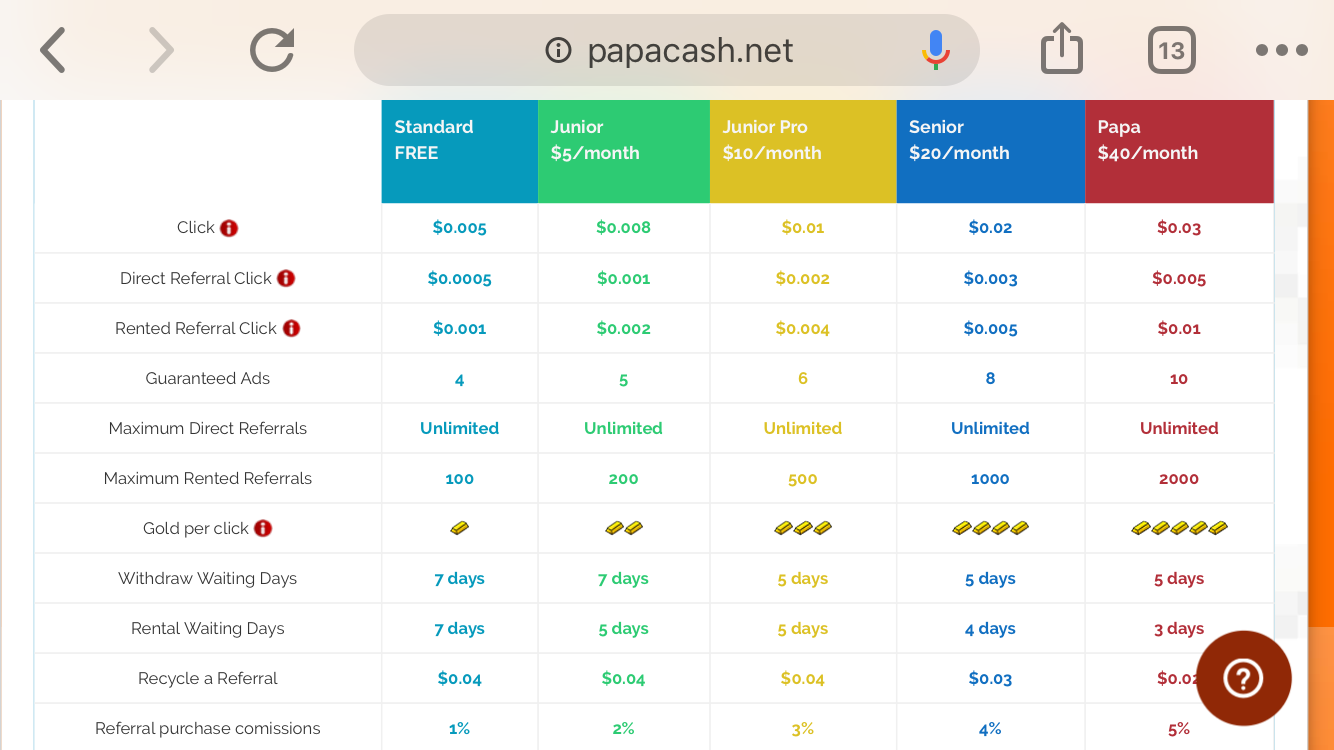This screenshot has width=1334, height=750.
Task: Click info icon beside Gold per click
Action: pos(263,528)
